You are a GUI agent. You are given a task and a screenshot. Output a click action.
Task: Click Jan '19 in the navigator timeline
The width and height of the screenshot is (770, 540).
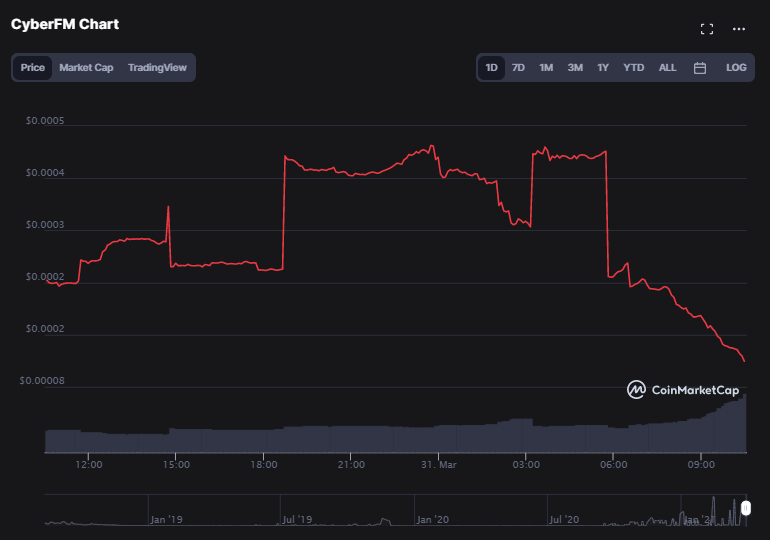coord(166,519)
